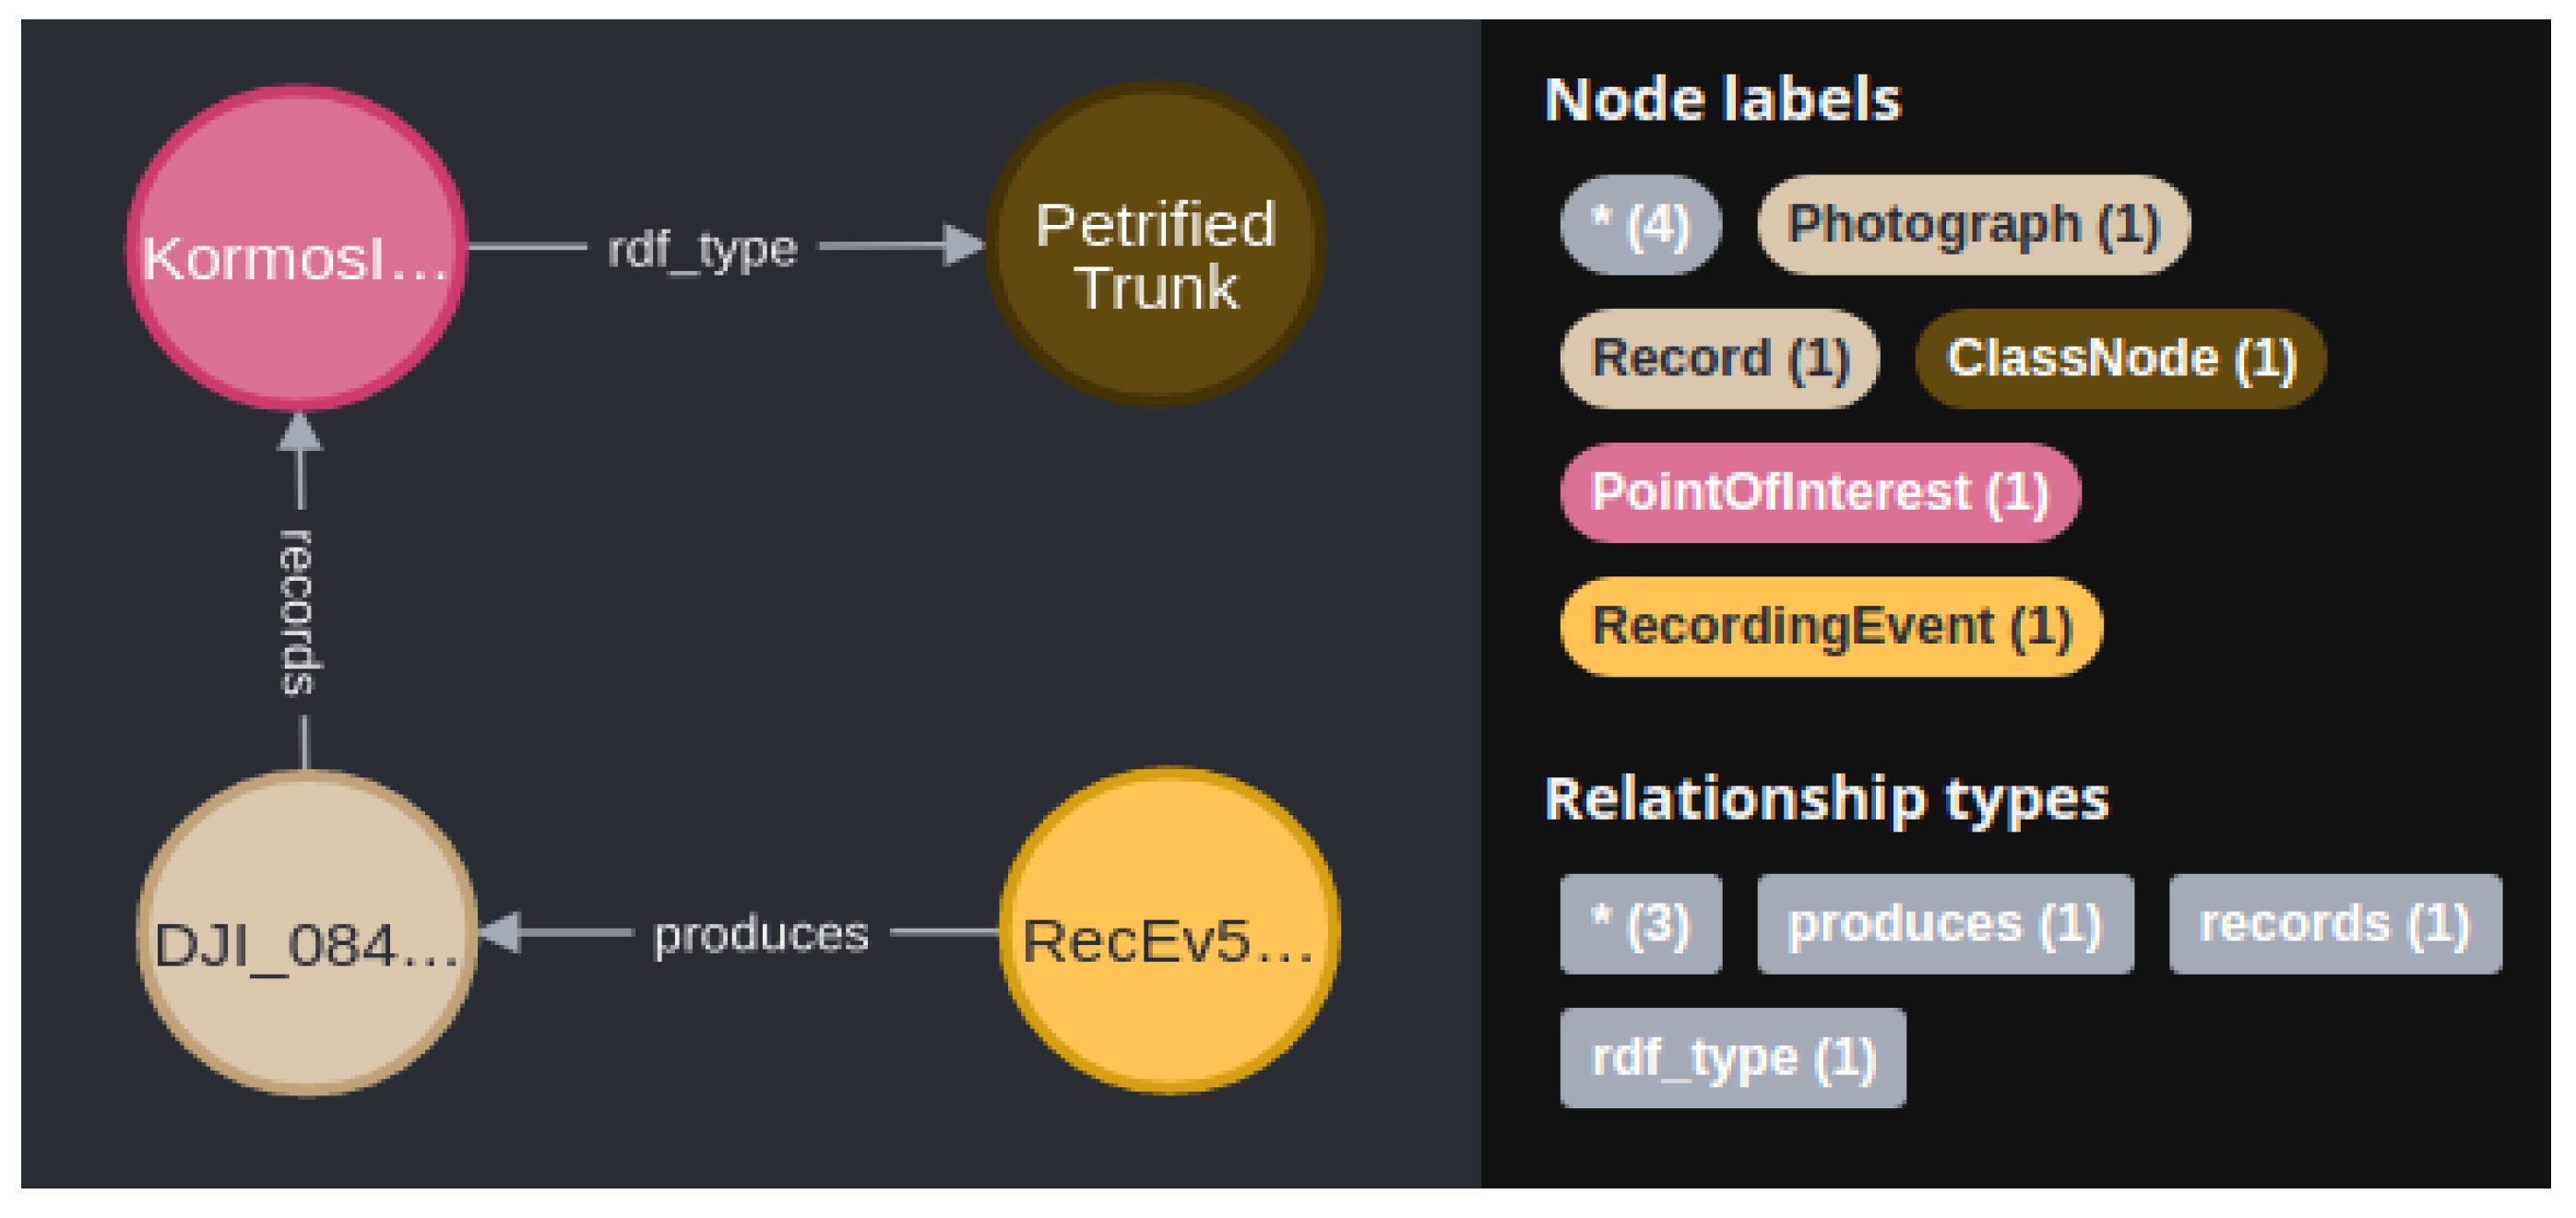Click the arrowhead pointing to DJI_084 node
2576x1218 pixels.
502,932
